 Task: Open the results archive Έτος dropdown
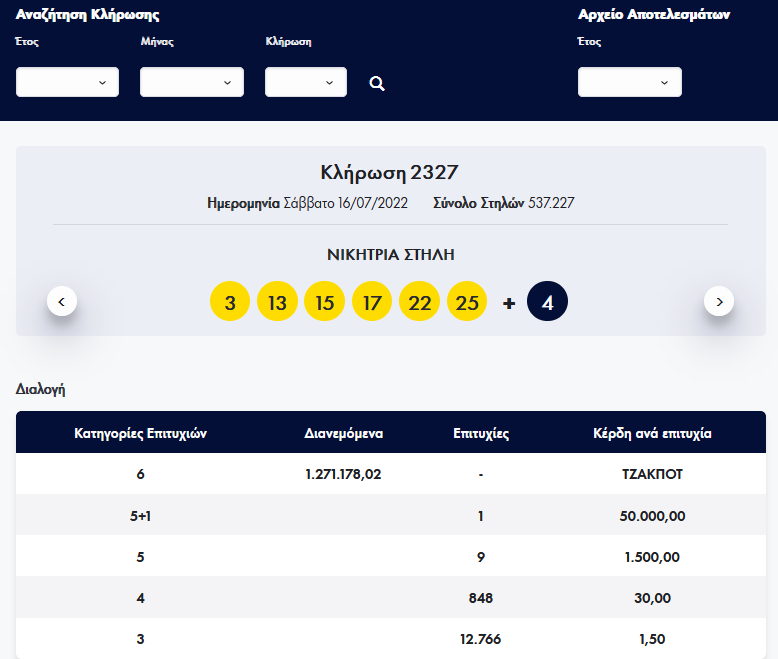[630, 82]
